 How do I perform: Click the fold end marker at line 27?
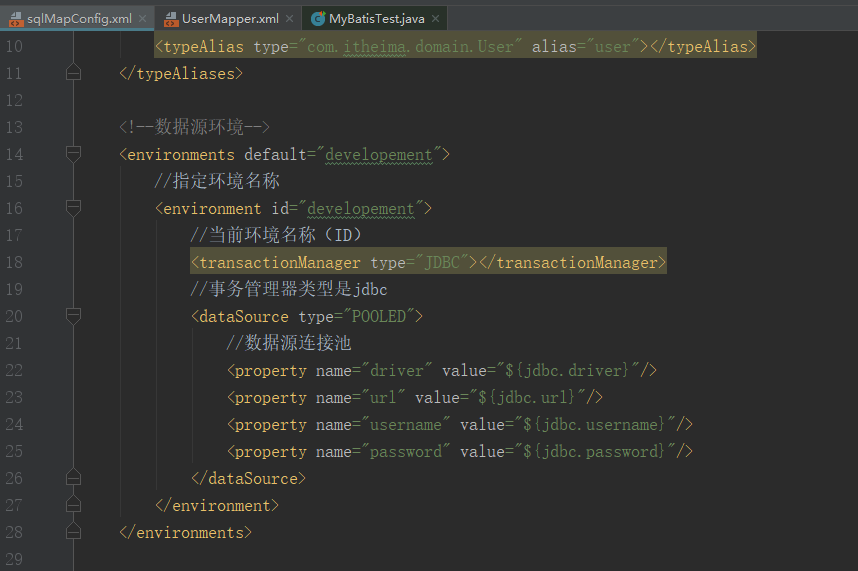click(73, 504)
